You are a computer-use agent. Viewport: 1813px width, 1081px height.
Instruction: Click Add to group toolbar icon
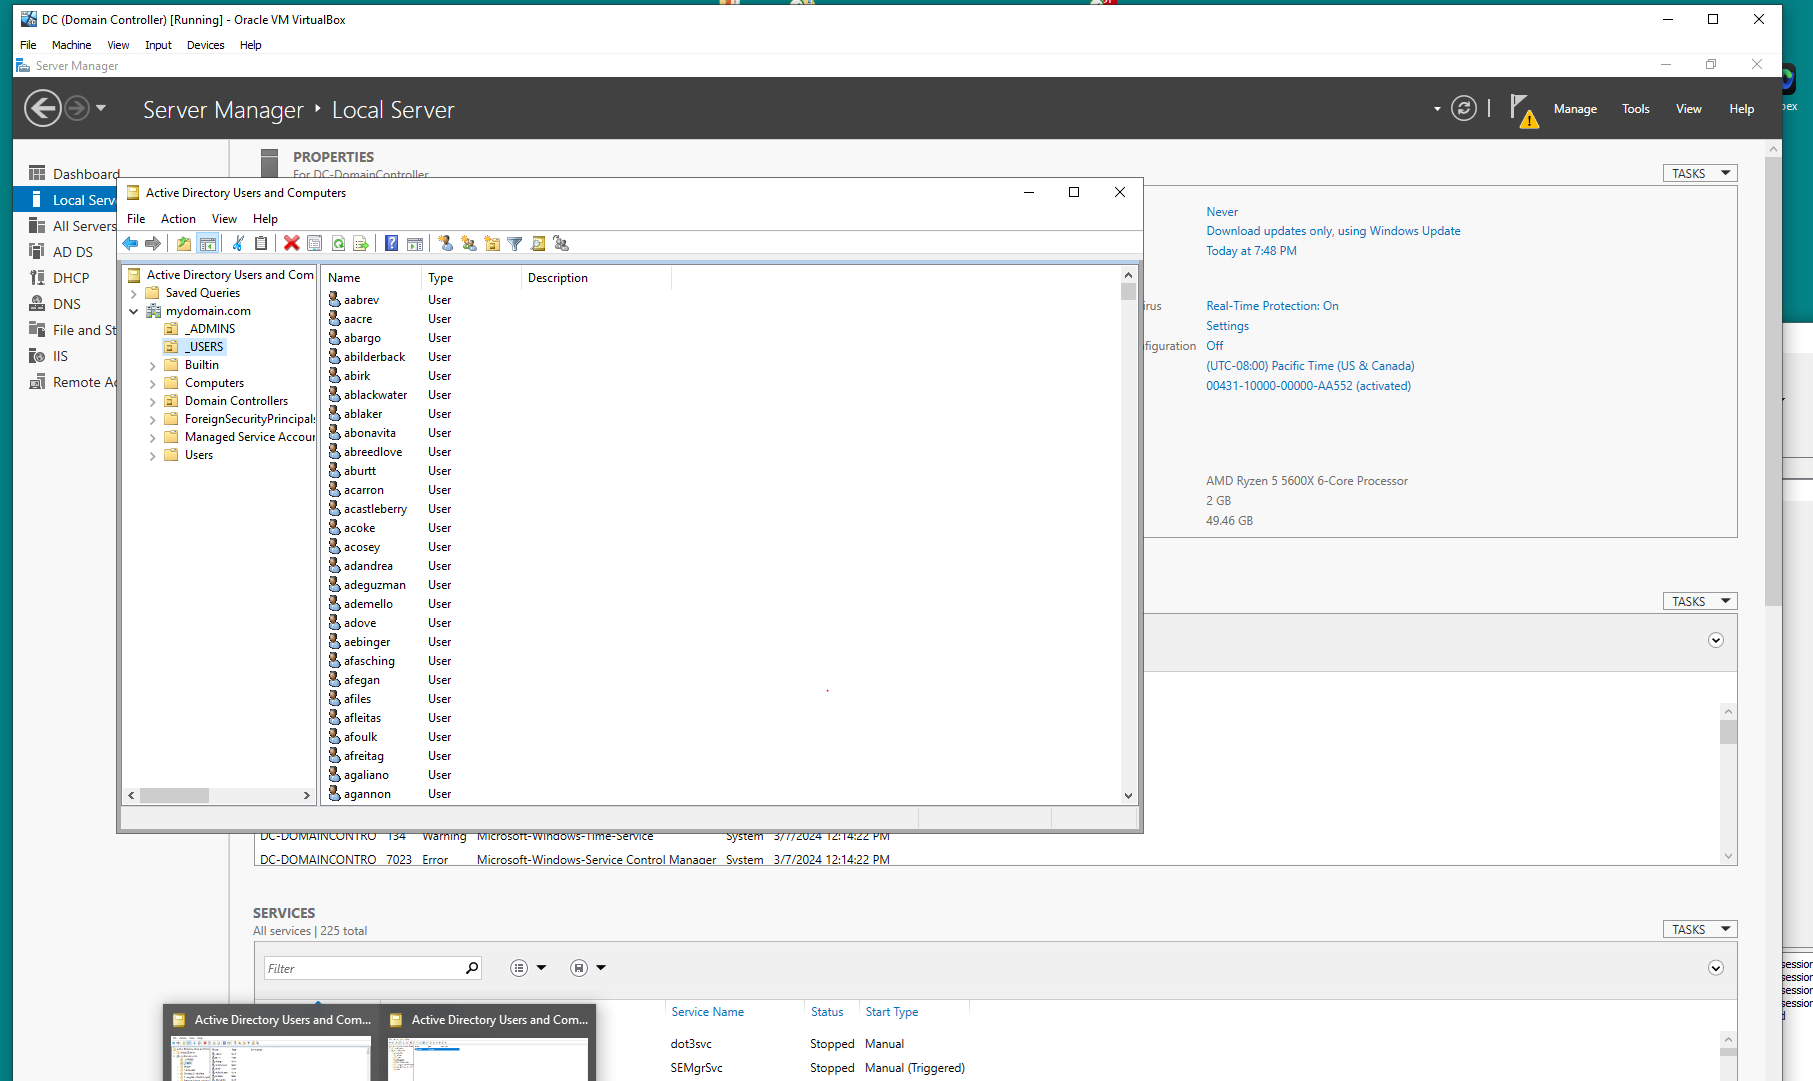(561, 243)
